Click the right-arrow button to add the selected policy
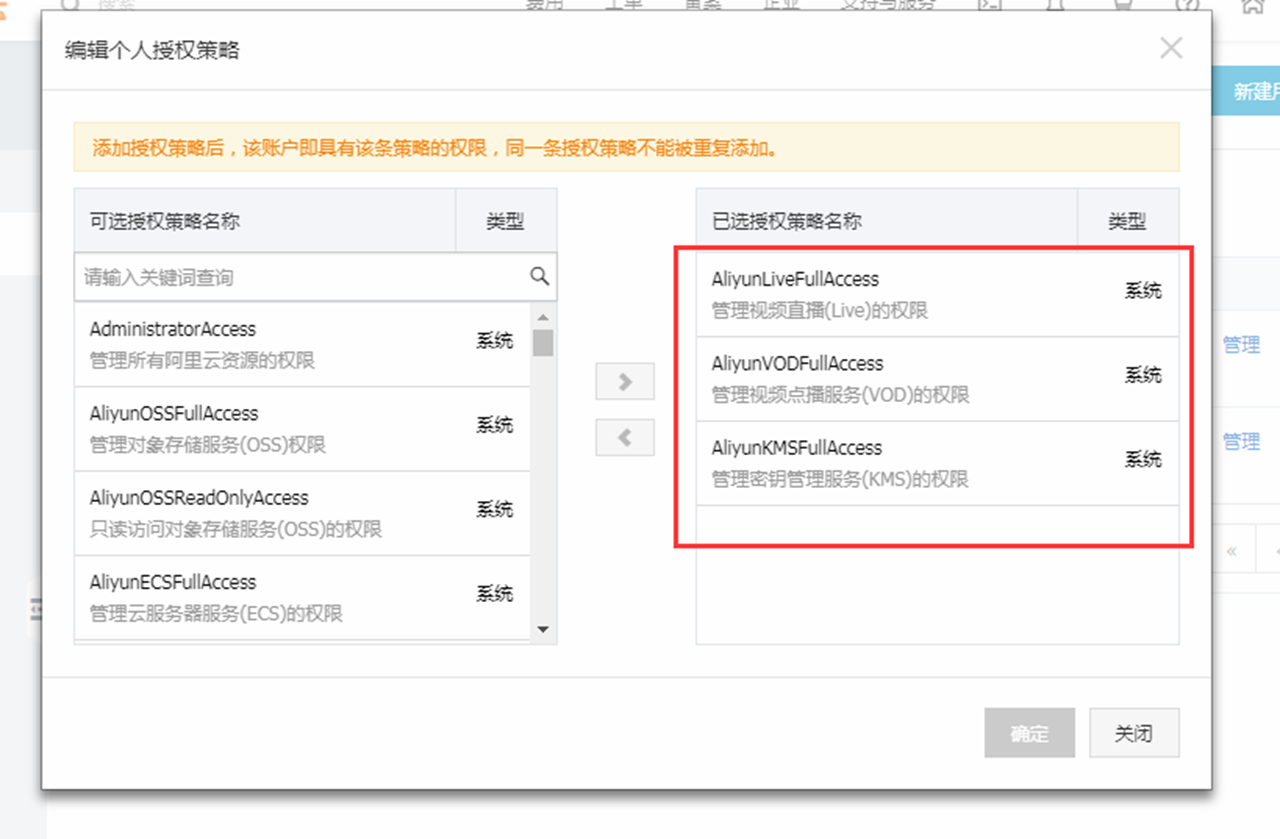This screenshot has width=1280, height=839. coord(625,381)
